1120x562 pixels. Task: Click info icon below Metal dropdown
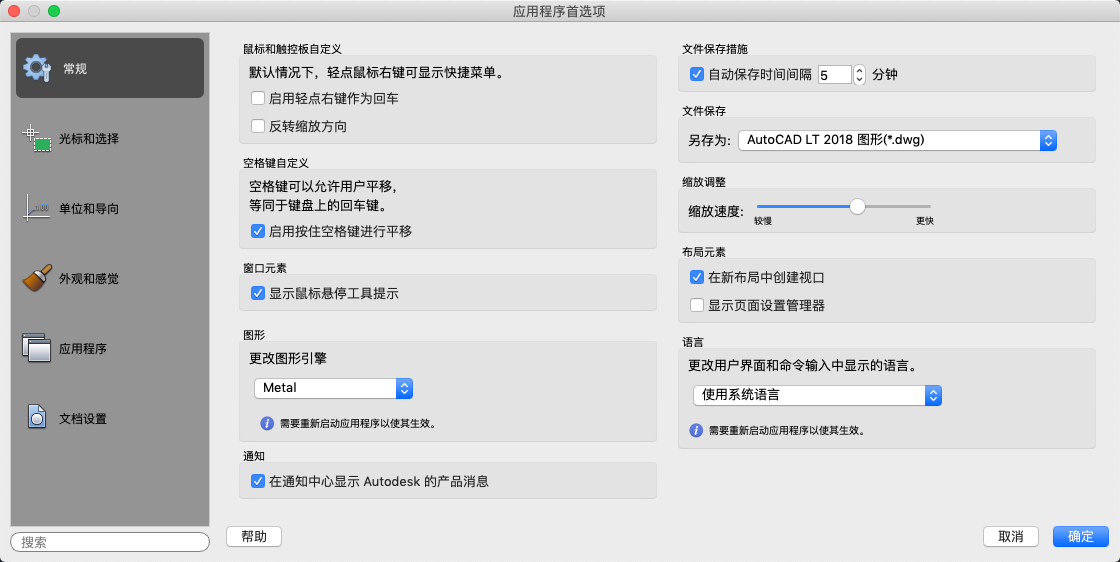coord(267,423)
